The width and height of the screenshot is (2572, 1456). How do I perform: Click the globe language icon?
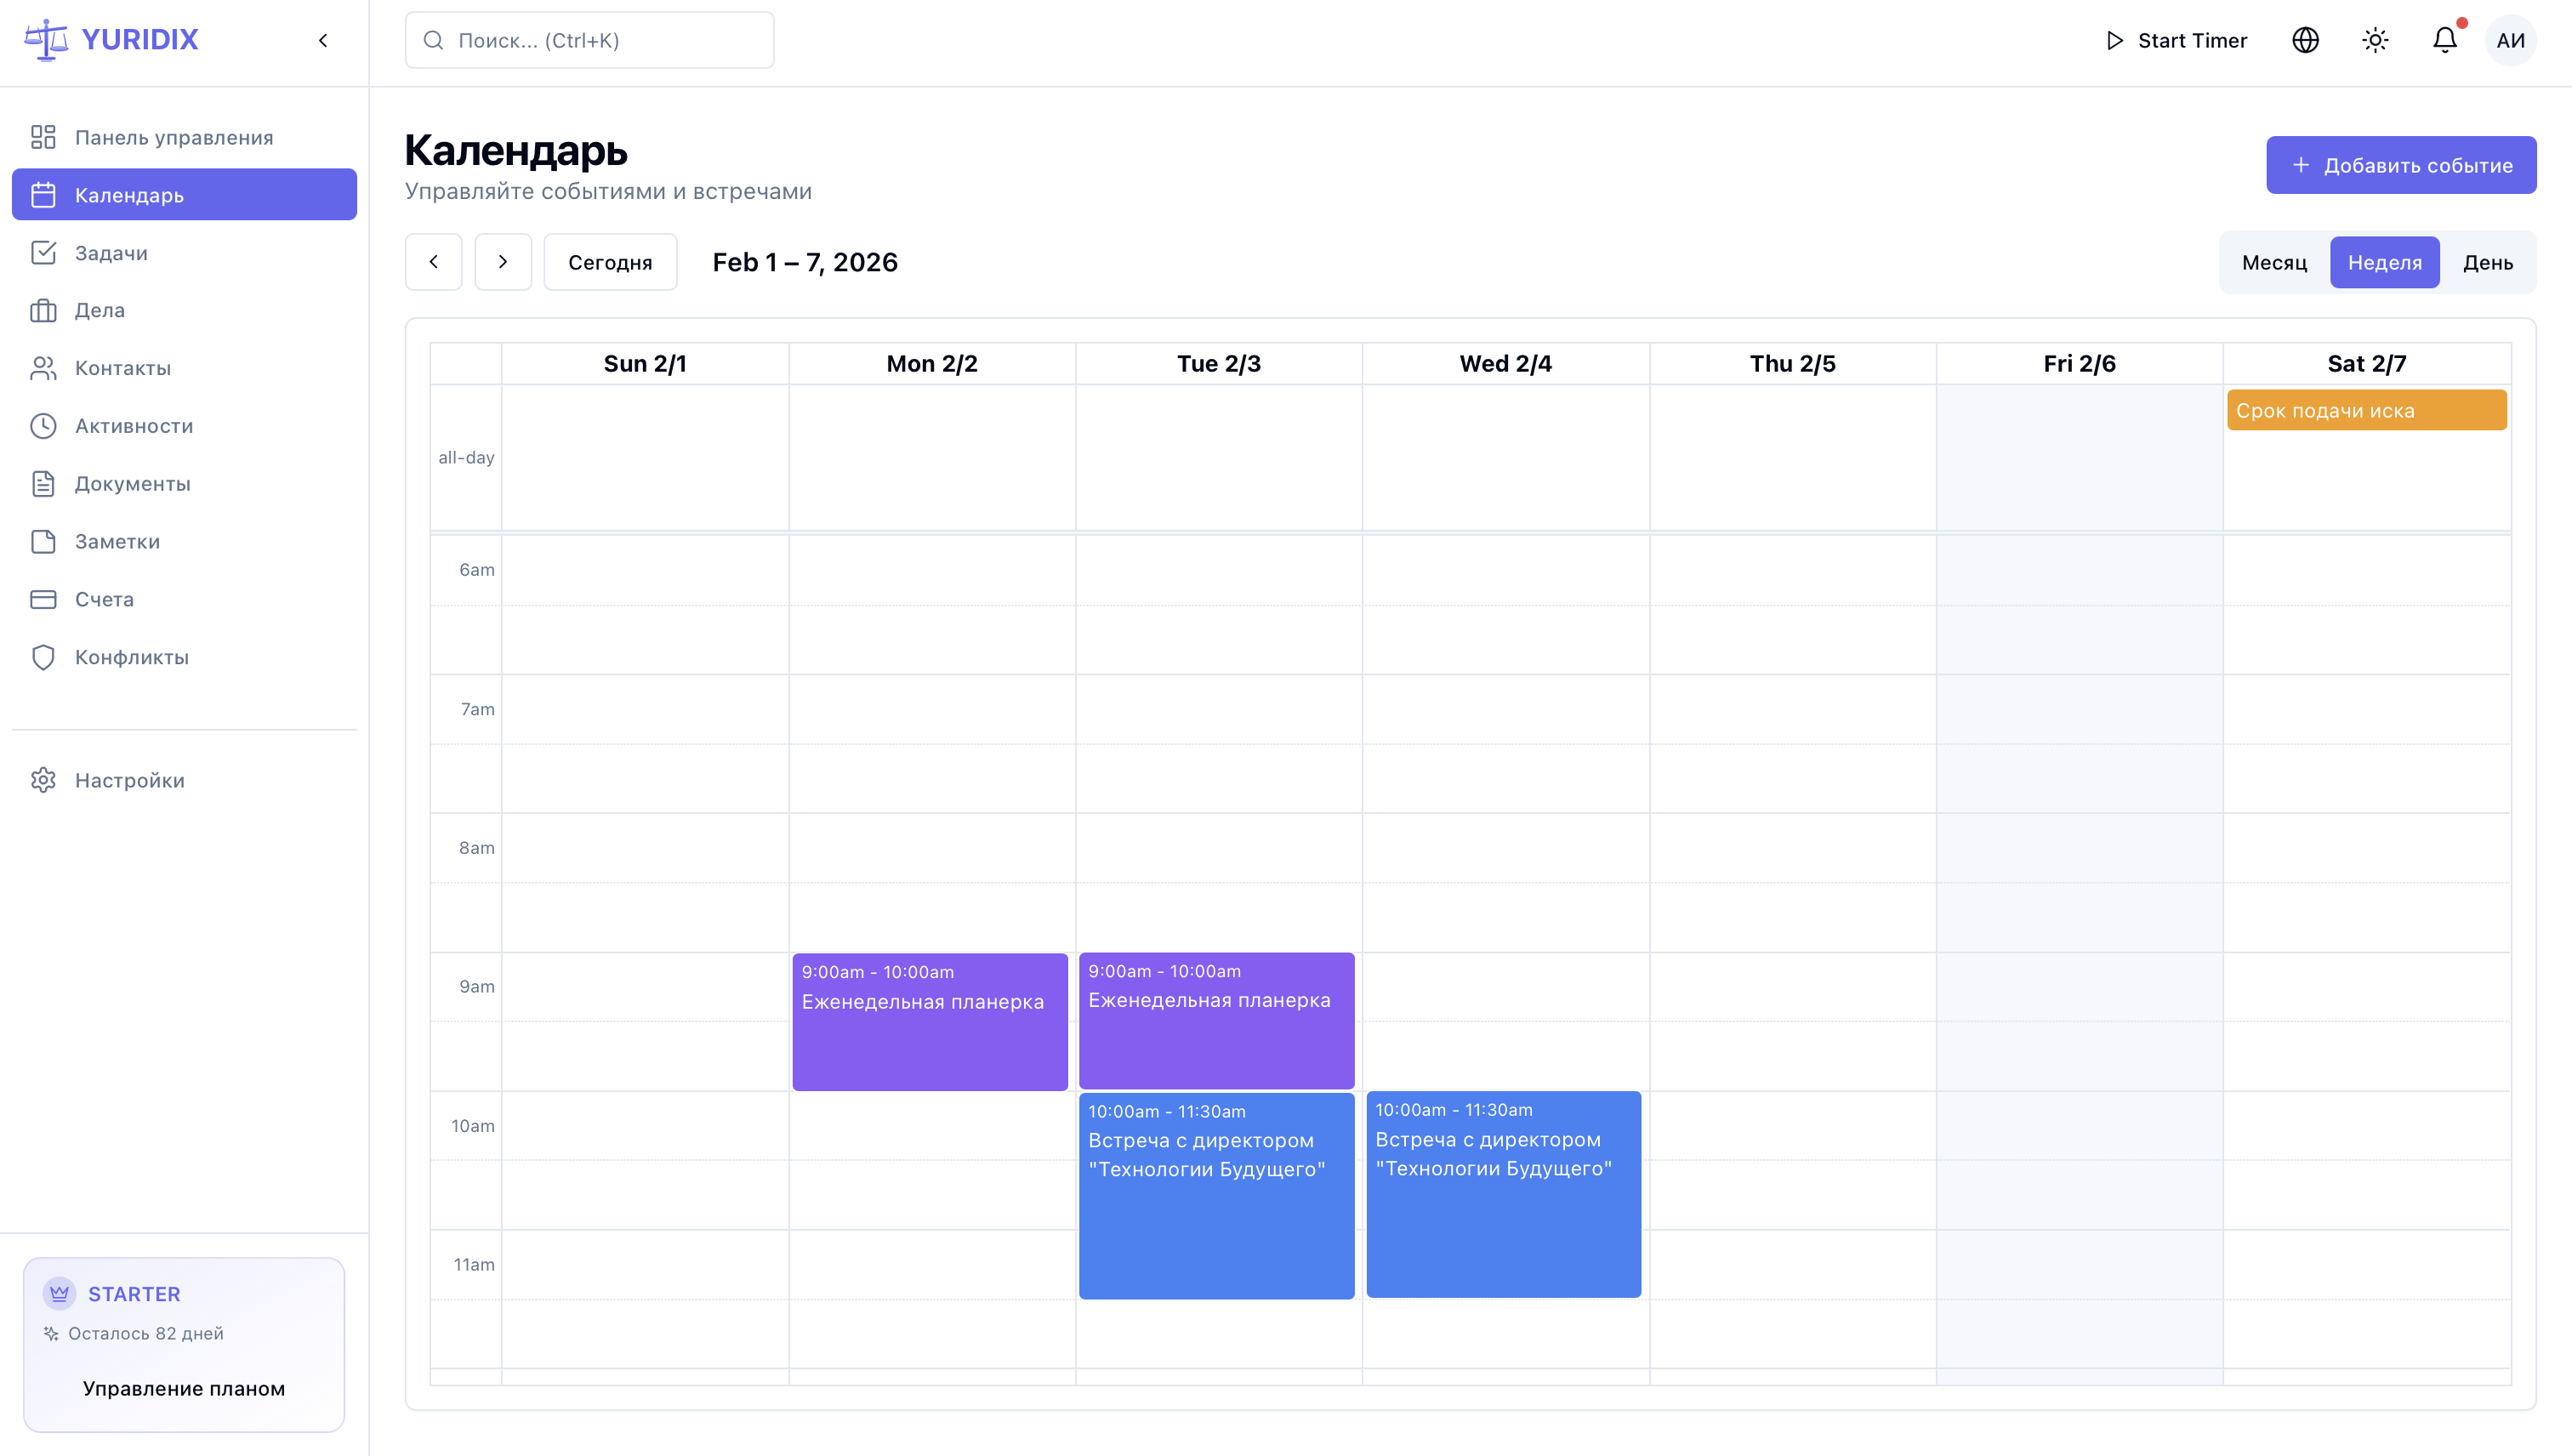(2305, 40)
